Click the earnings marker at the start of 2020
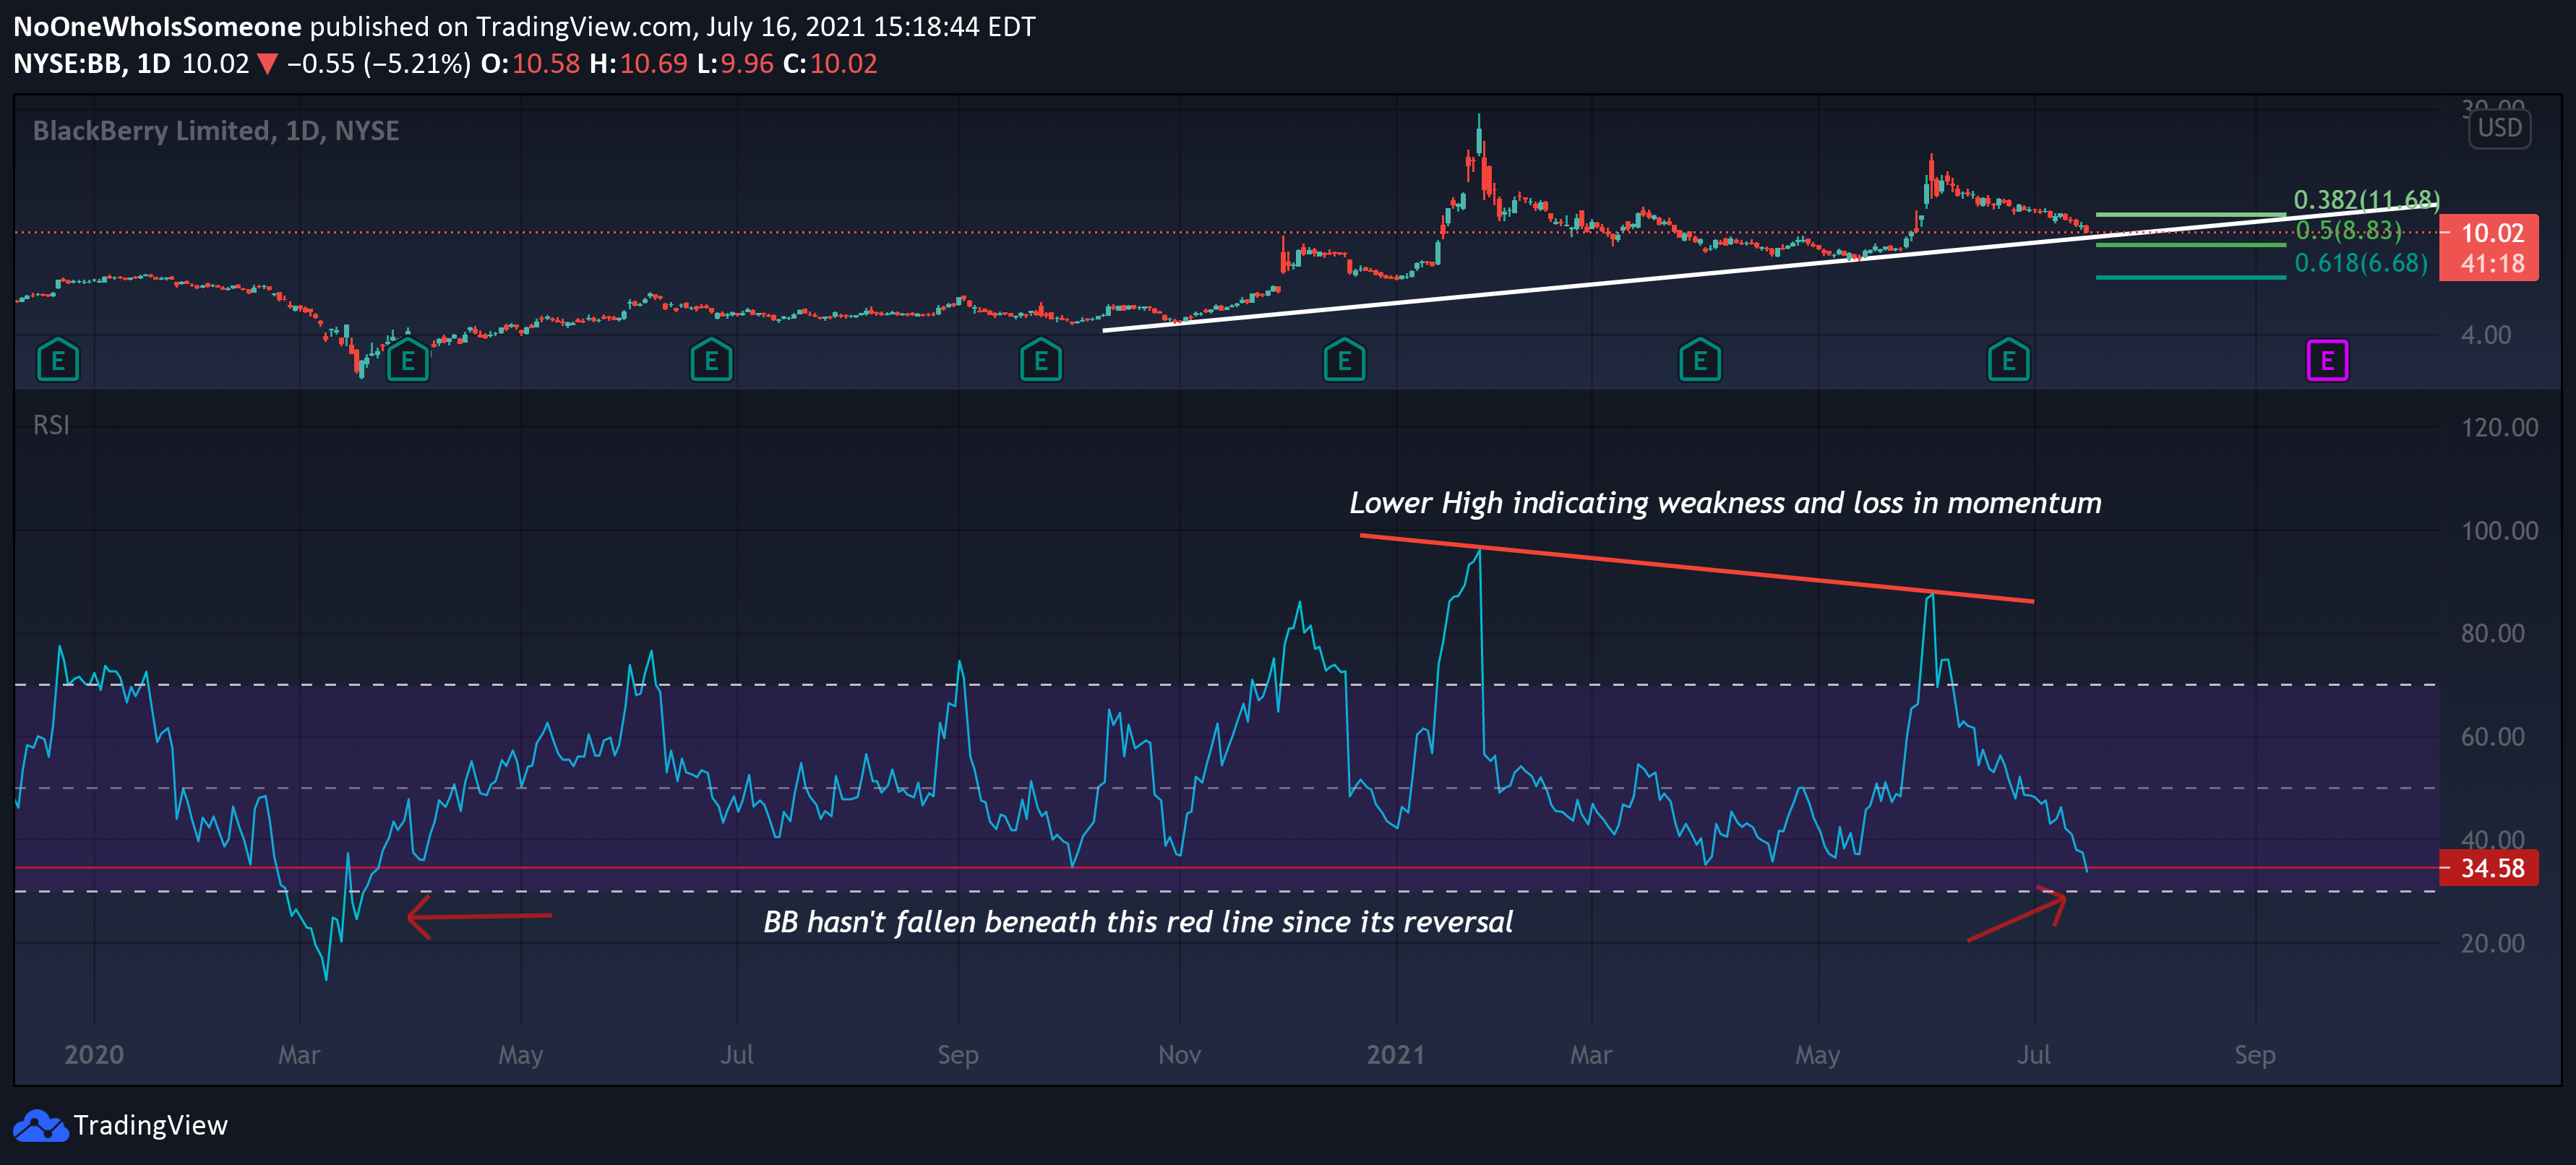This screenshot has height=1165, width=2576. pyautogui.click(x=58, y=361)
